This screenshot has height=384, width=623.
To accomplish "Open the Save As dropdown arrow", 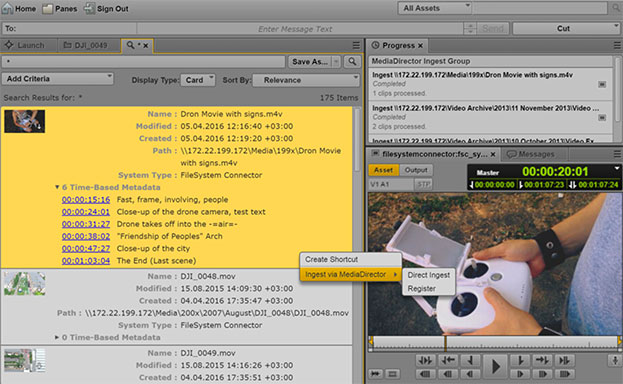I will (336, 62).
